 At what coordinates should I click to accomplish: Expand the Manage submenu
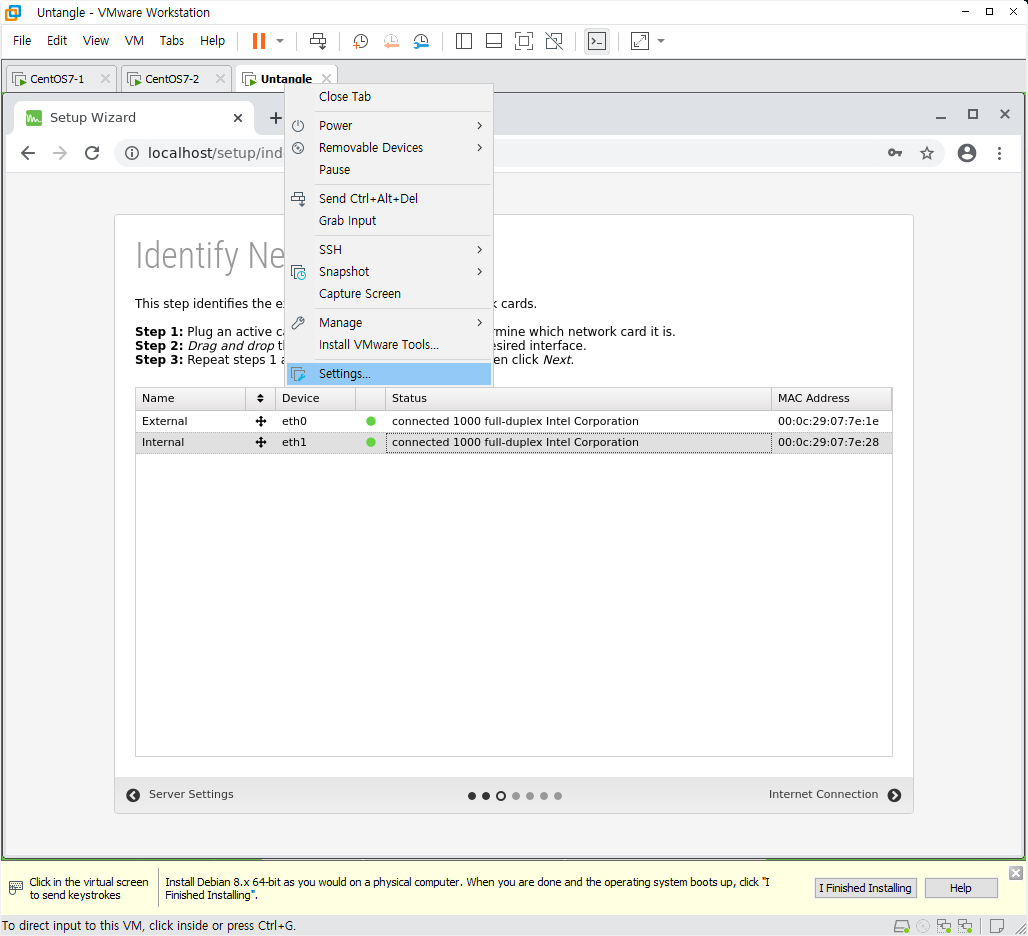click(x=389, y=323)
